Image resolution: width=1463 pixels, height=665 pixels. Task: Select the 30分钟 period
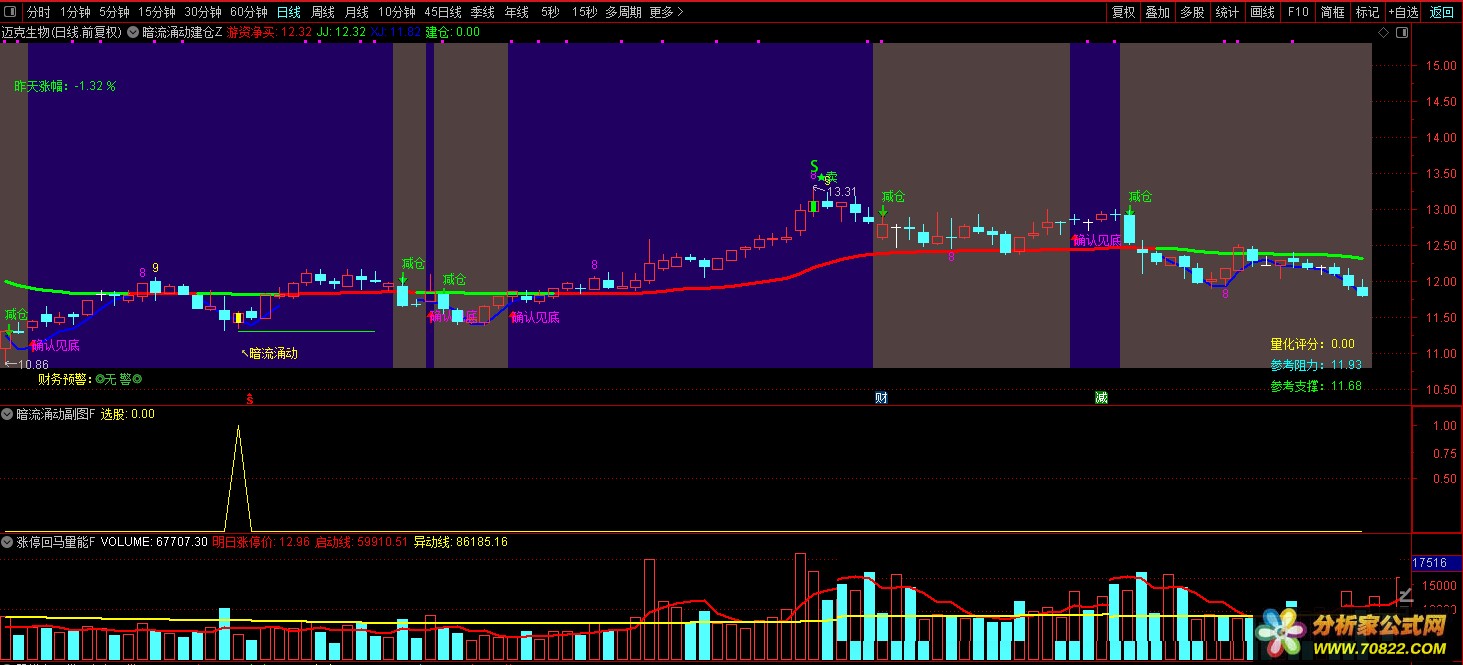(x=203, y=12)
